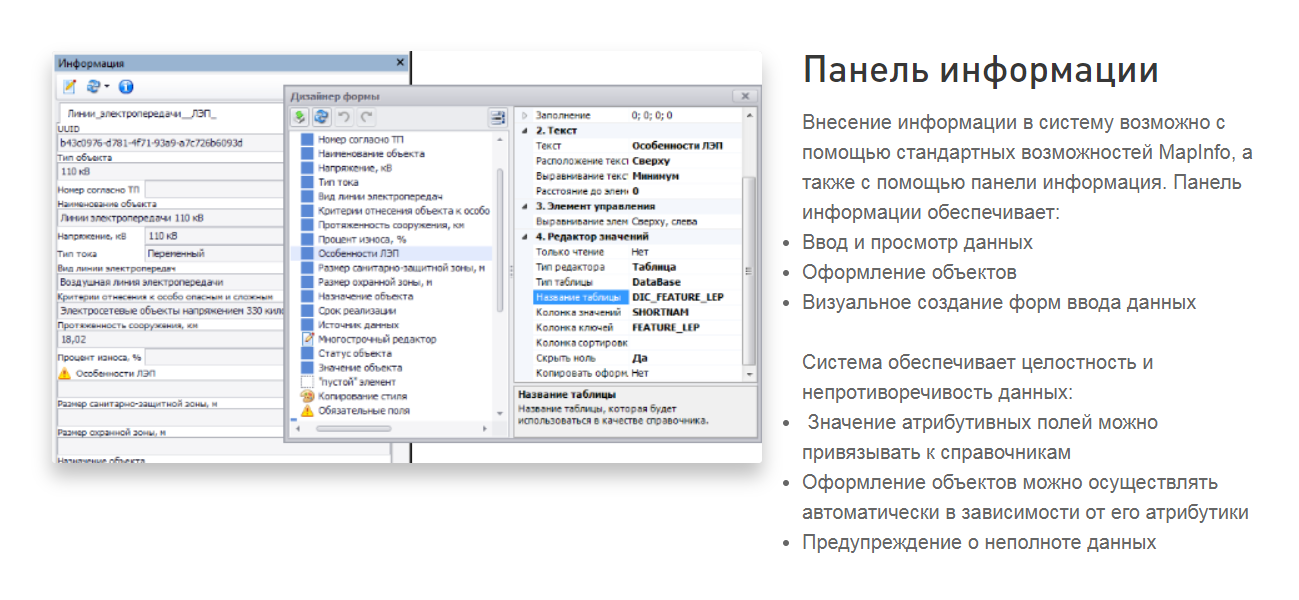Open dropdown arrow next to Информация refresh icon

106,87
